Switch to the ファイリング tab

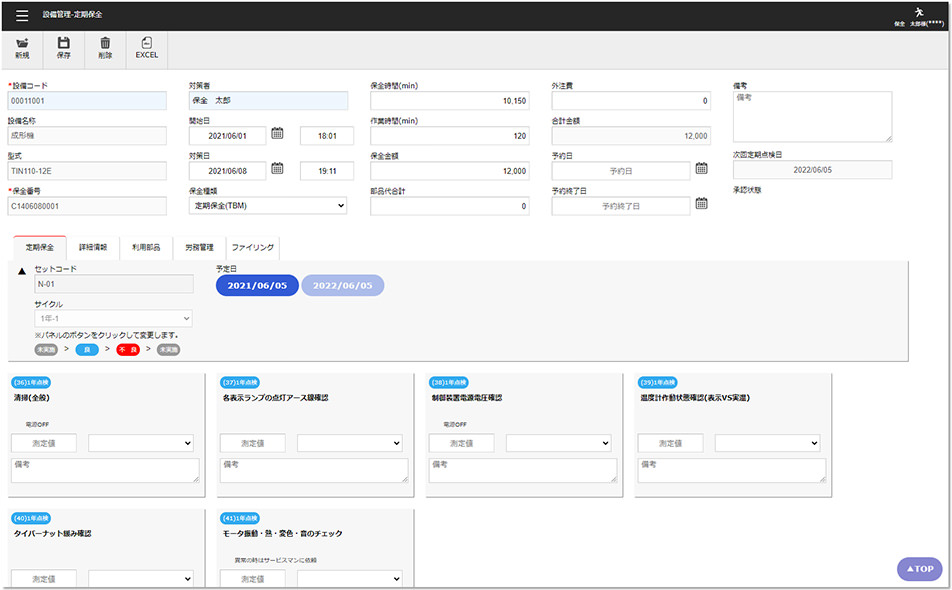253,248
